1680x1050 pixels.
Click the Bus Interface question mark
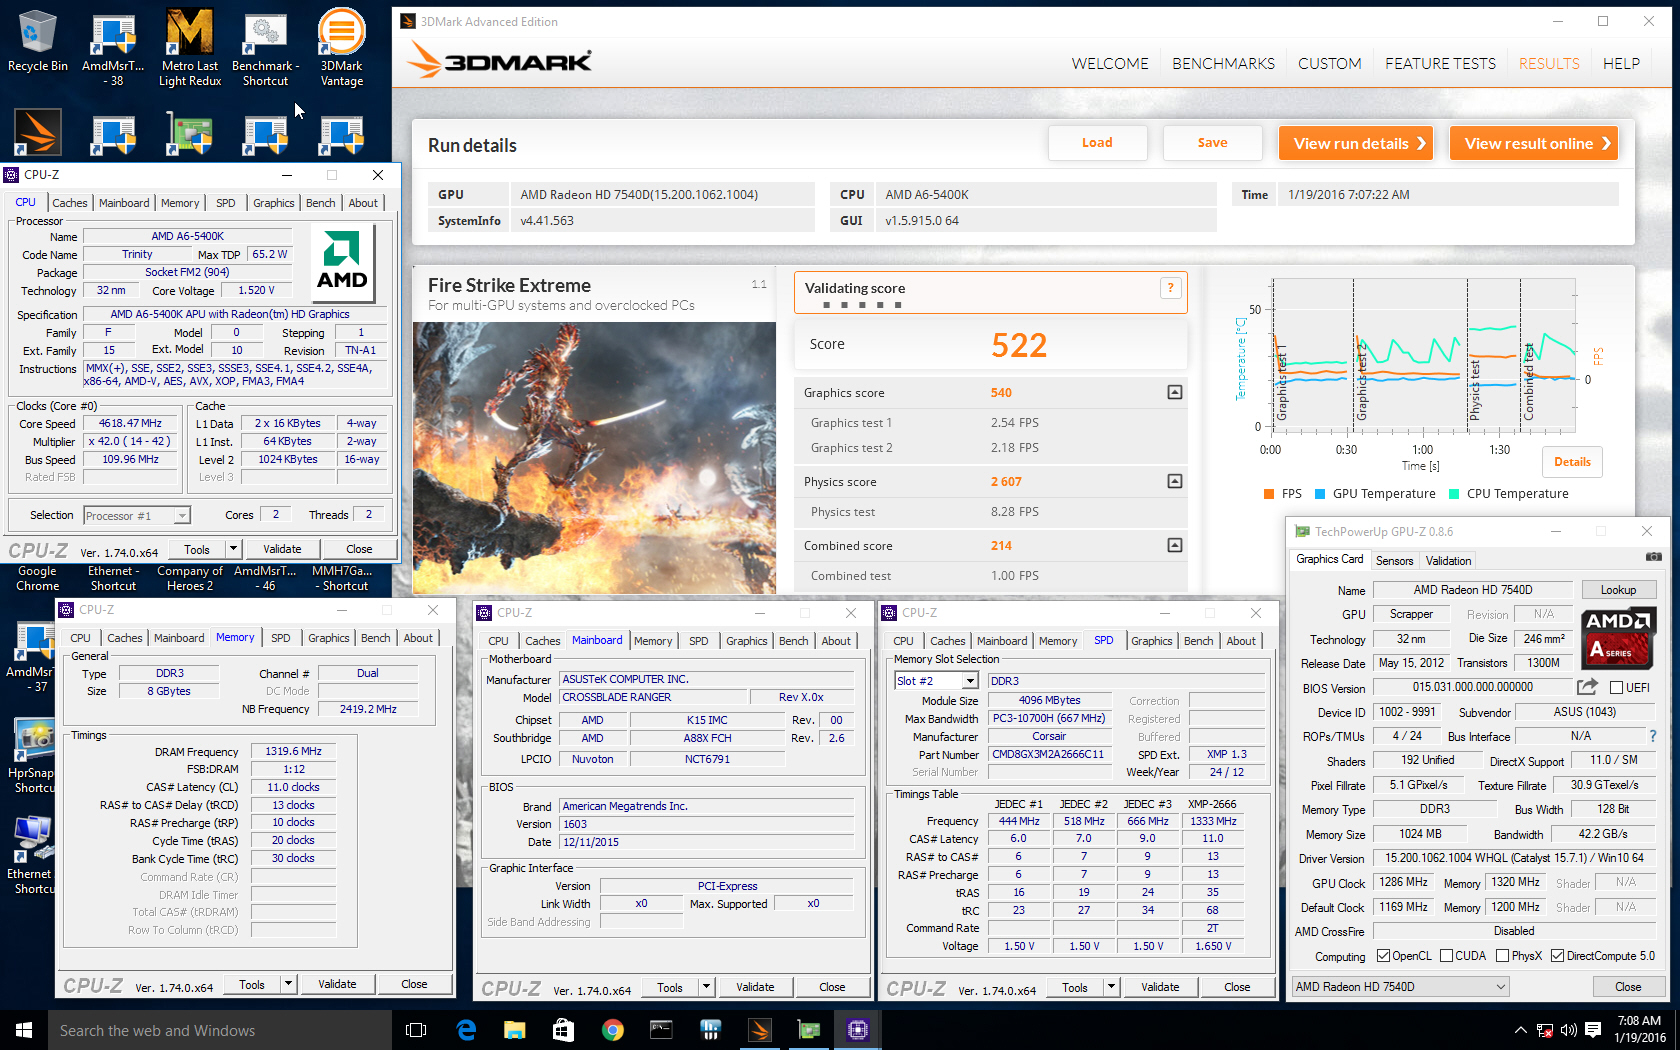pos(1652,736)
